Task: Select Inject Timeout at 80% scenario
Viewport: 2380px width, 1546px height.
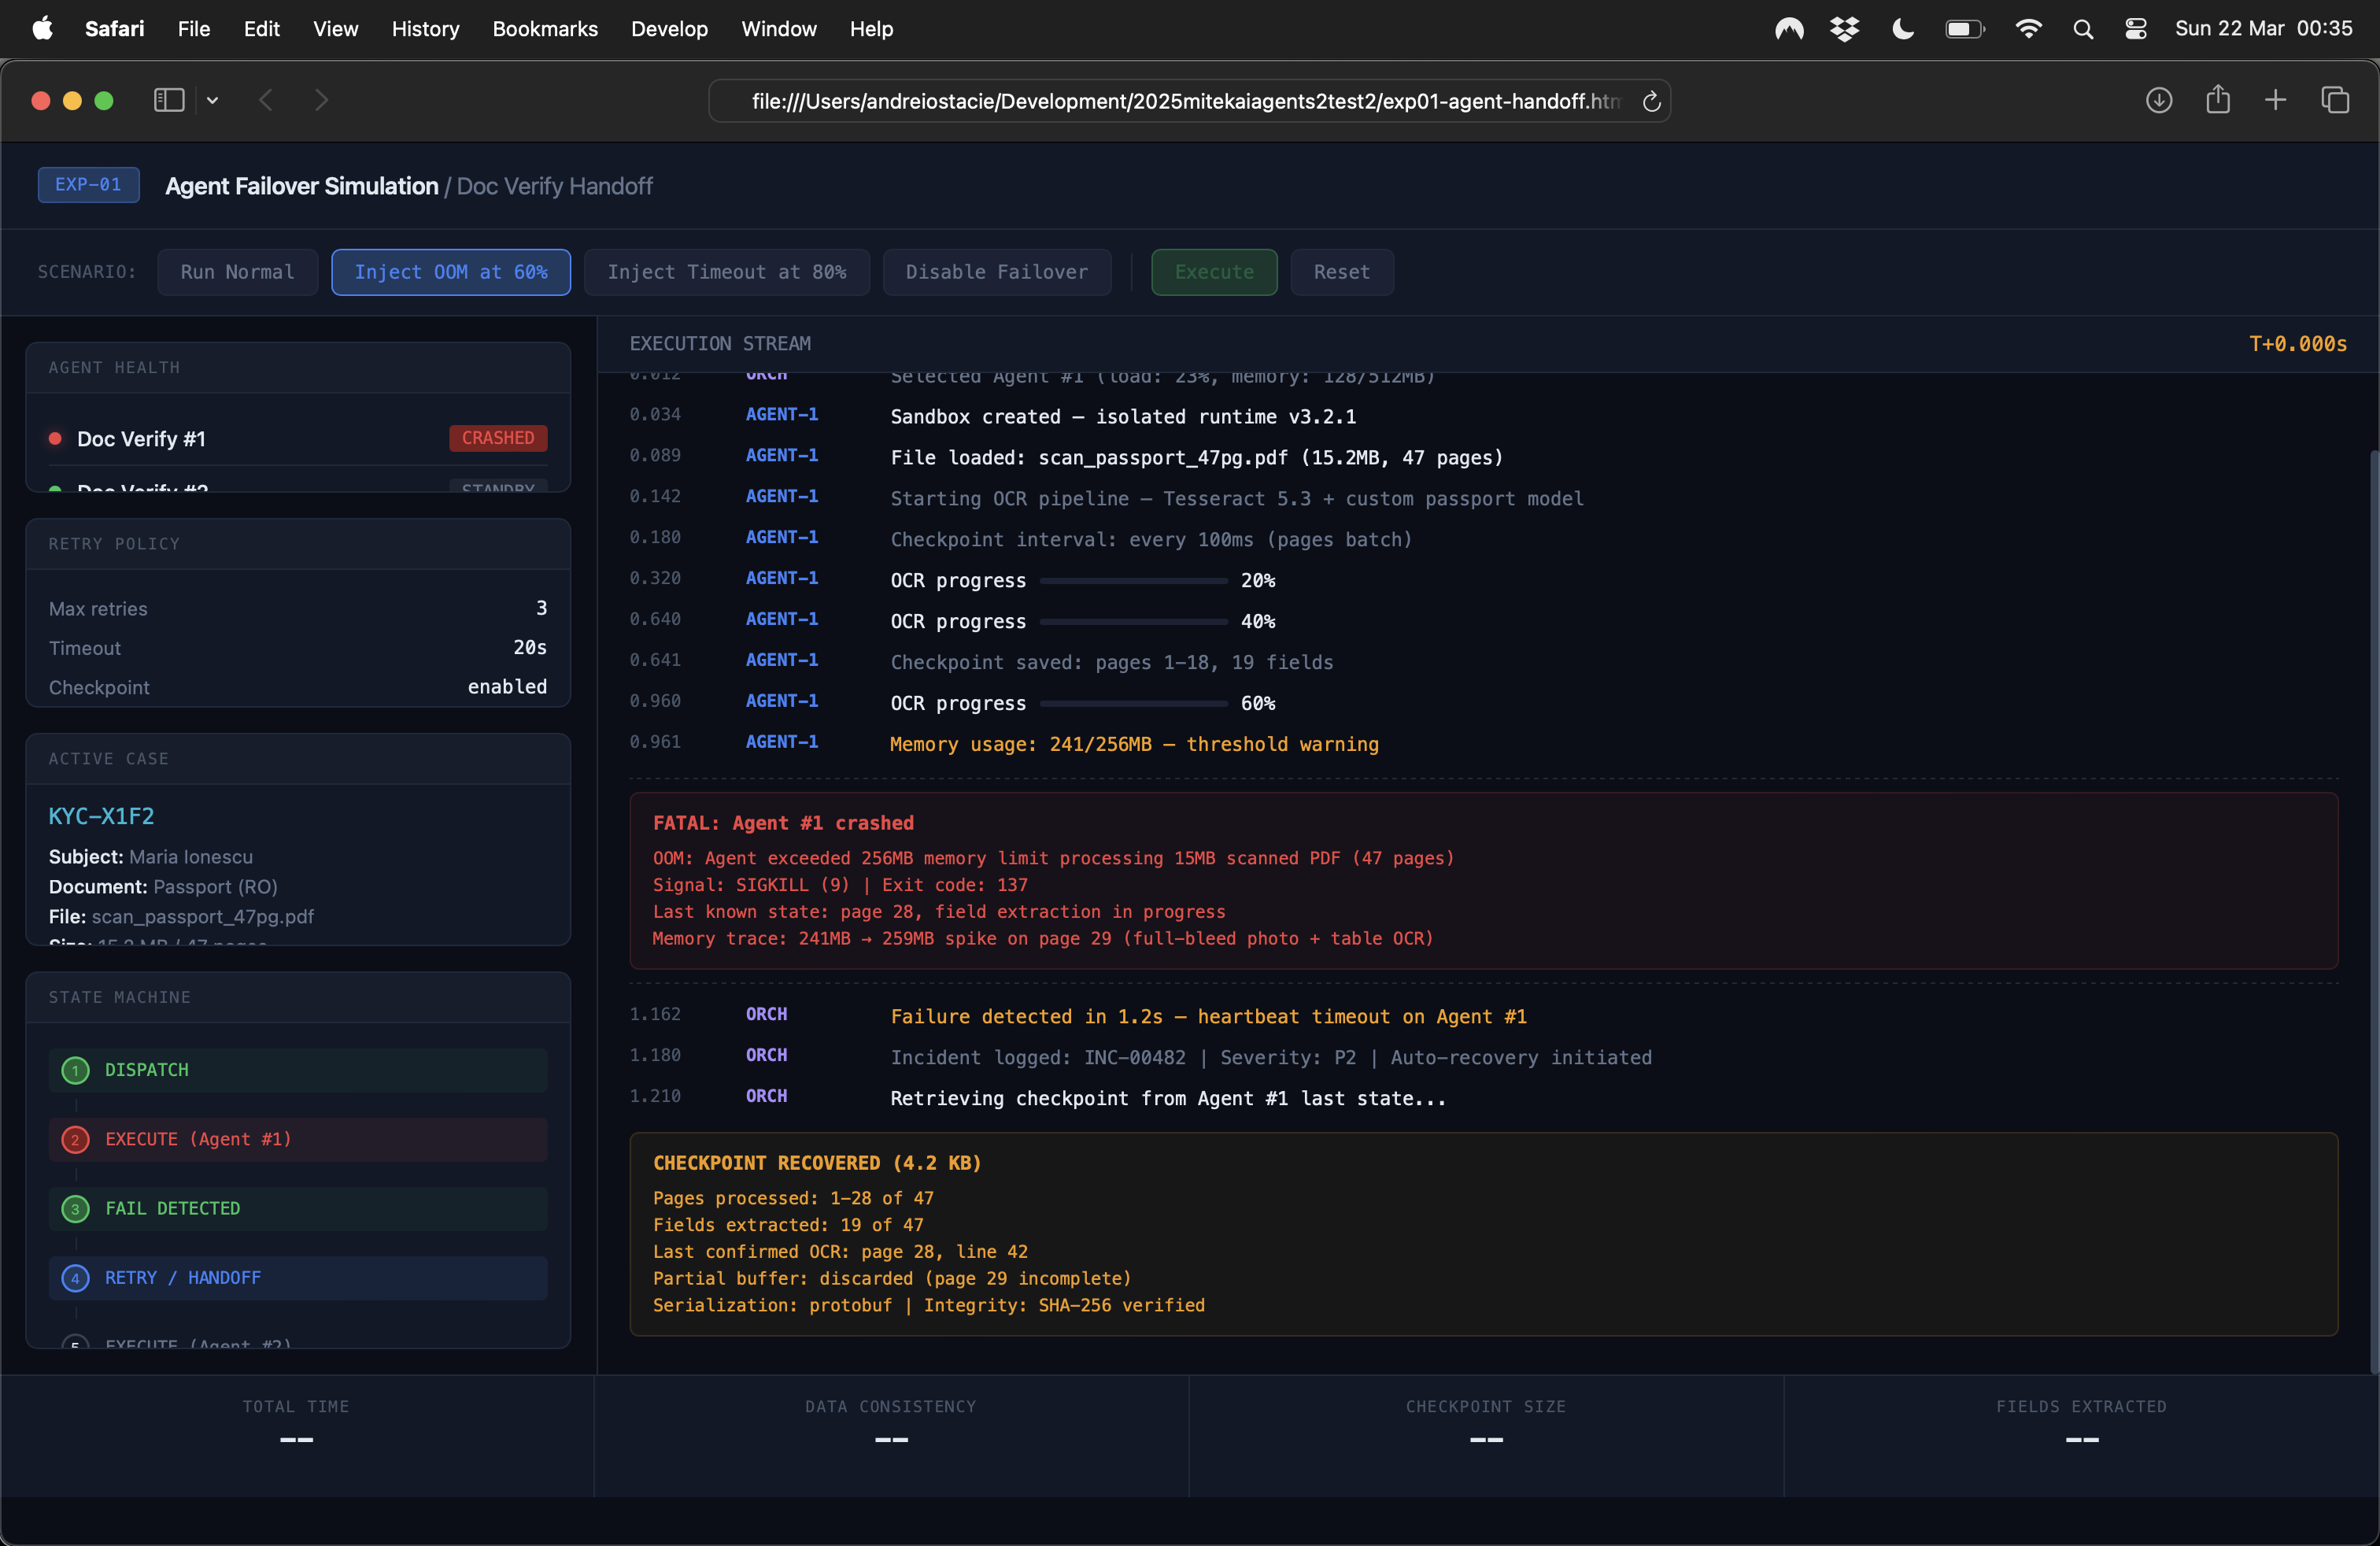Action: (726, 272)
